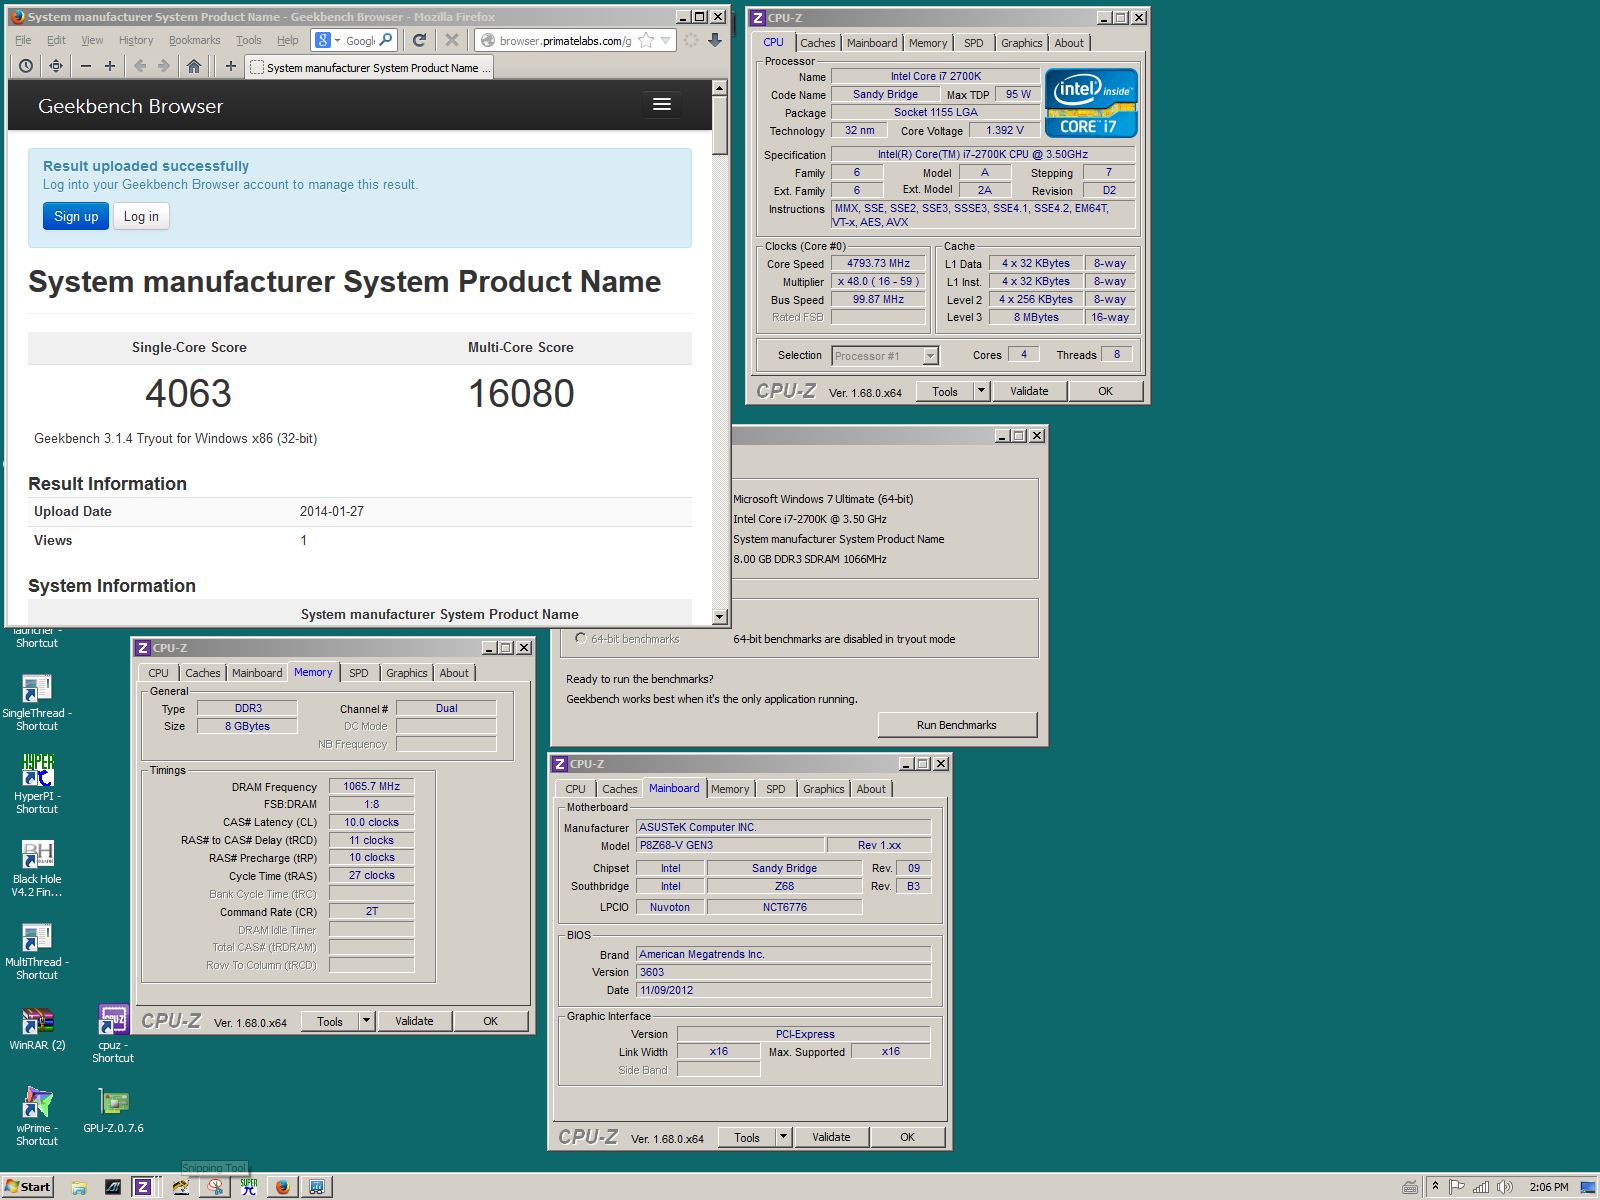Screen dimensions: 1600x1200
Task: Expand Tools dropdown arrow in Mainboard CPU-Z window
Action: tap(784, 1137)
